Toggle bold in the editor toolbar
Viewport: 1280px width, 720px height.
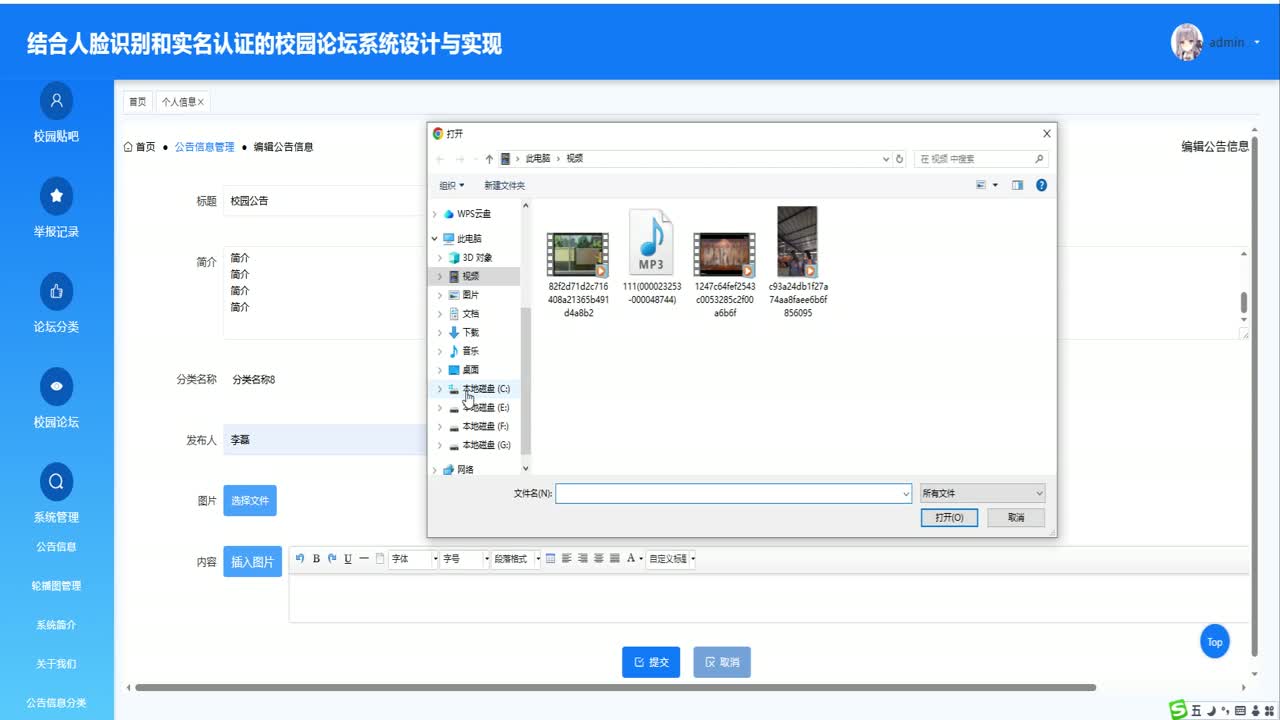316,559
